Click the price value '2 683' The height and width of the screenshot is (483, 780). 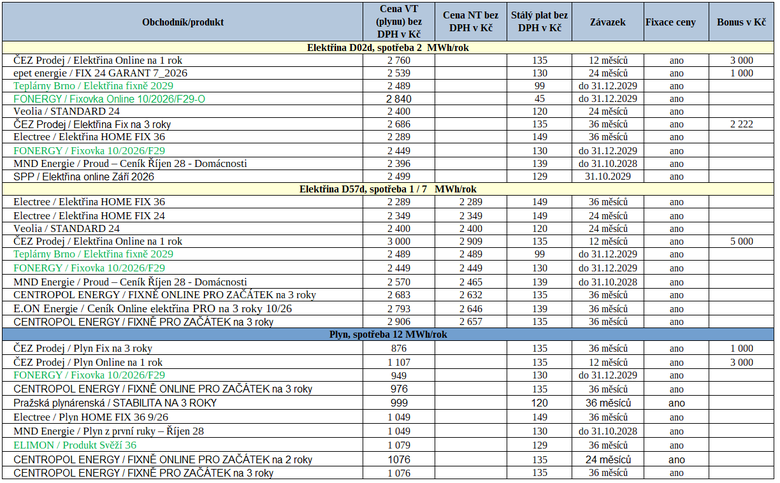(x=399, y=295)
